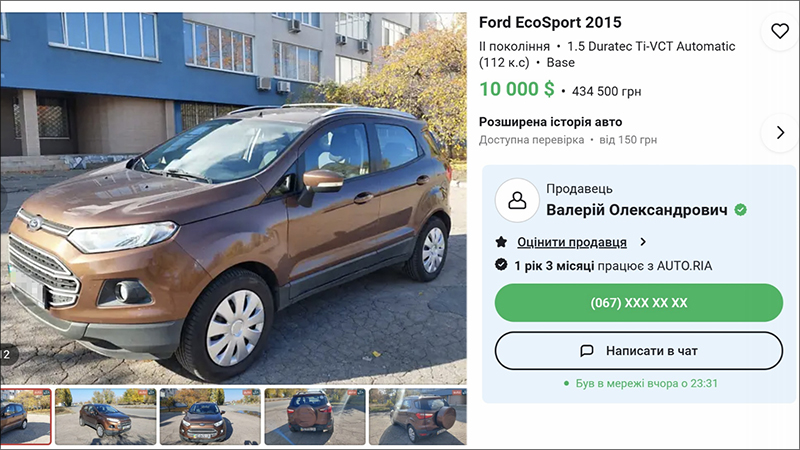Click the Розширена історія авто heading
Viewport: 800px width, 450px height.
tap(550, 122)
